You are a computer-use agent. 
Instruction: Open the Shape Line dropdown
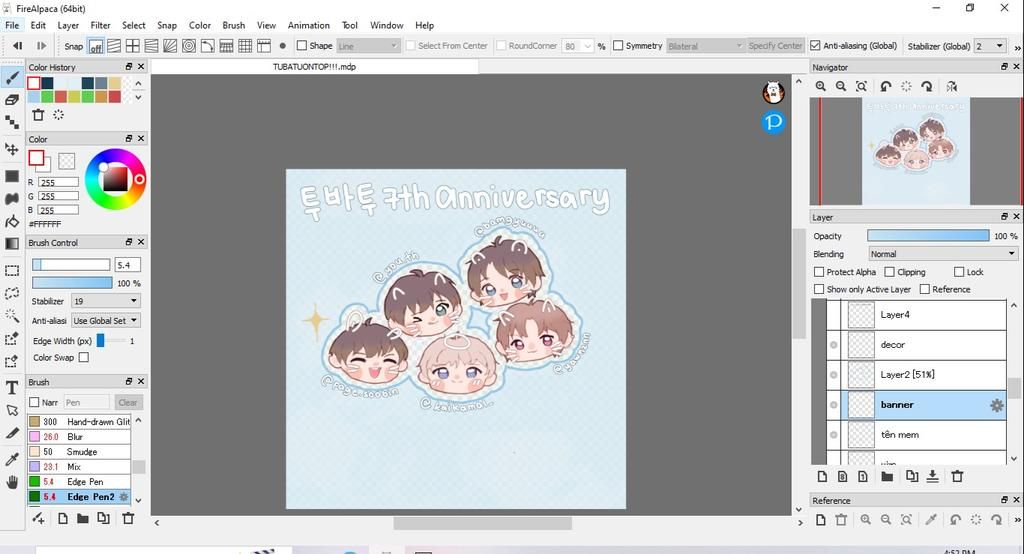(x=368, y=46)
